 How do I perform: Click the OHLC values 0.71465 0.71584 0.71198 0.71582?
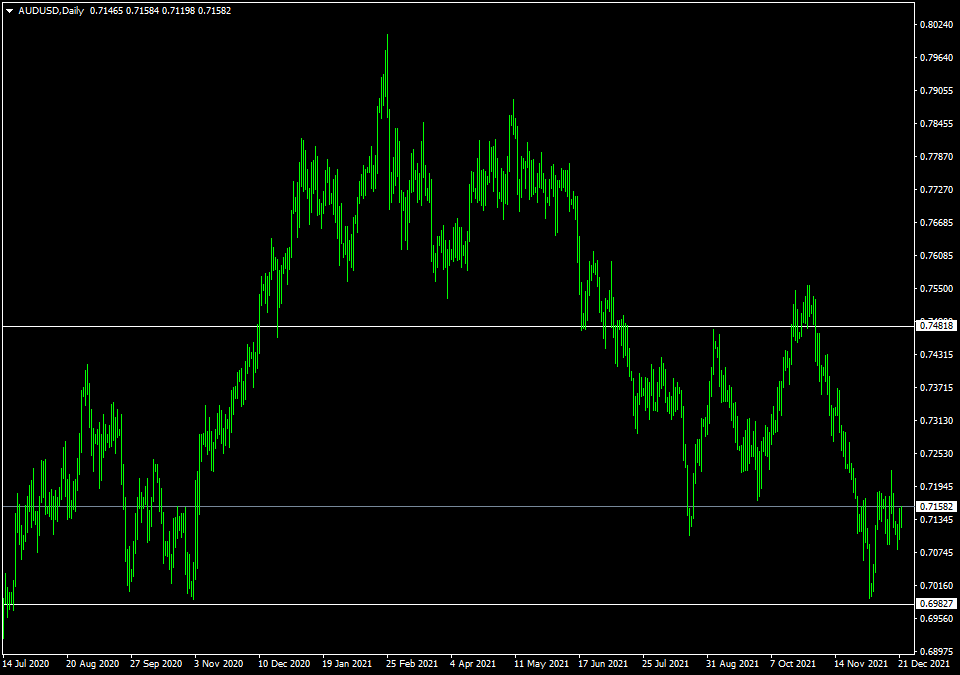click(x=160, y=11)
